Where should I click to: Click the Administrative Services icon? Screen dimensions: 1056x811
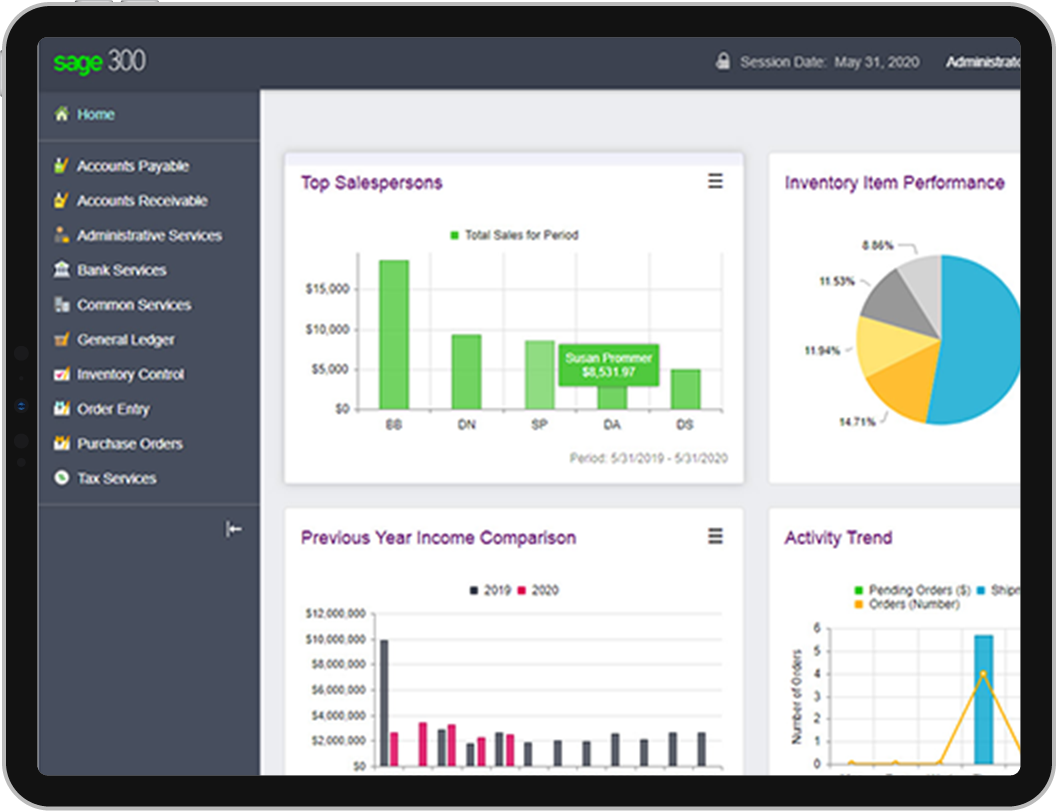pyautogui.click(x=61, y=234)
